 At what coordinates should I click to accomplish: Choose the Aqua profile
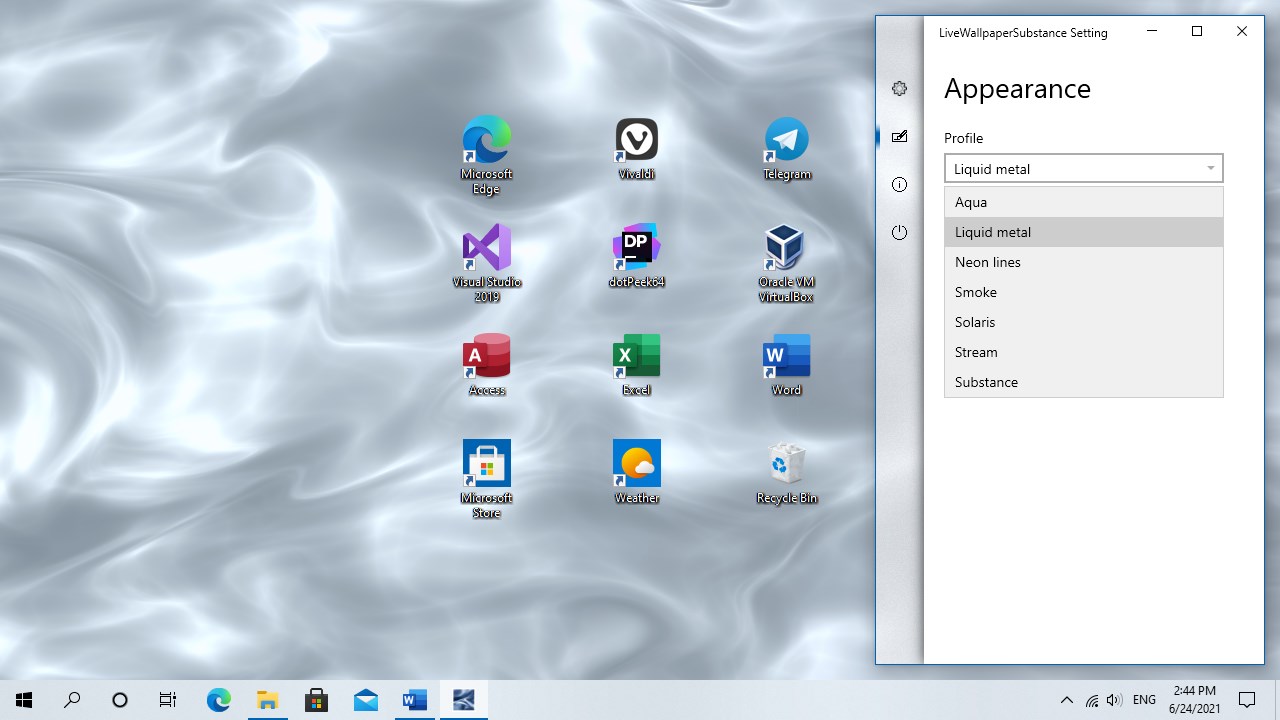click(x=1083, y=202)
